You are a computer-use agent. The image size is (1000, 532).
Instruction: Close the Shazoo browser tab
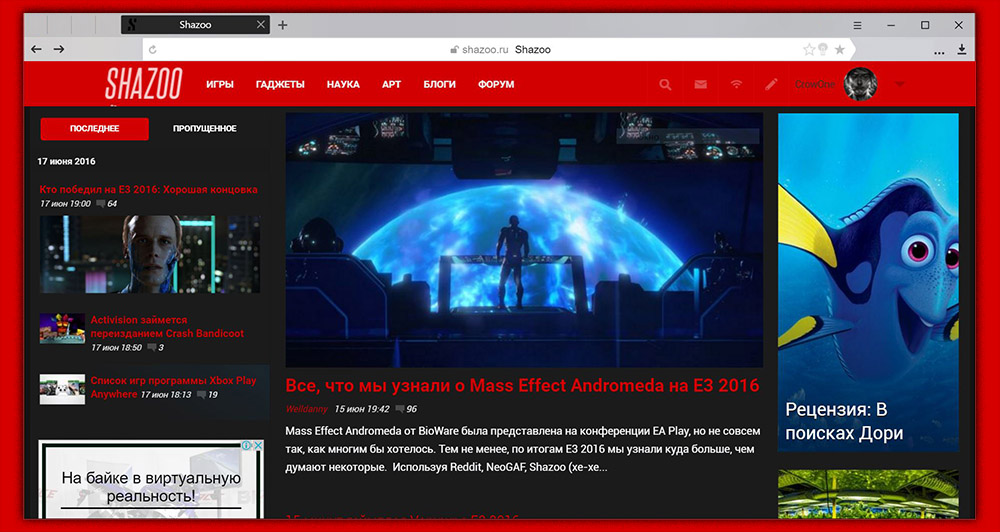point(260,25)
